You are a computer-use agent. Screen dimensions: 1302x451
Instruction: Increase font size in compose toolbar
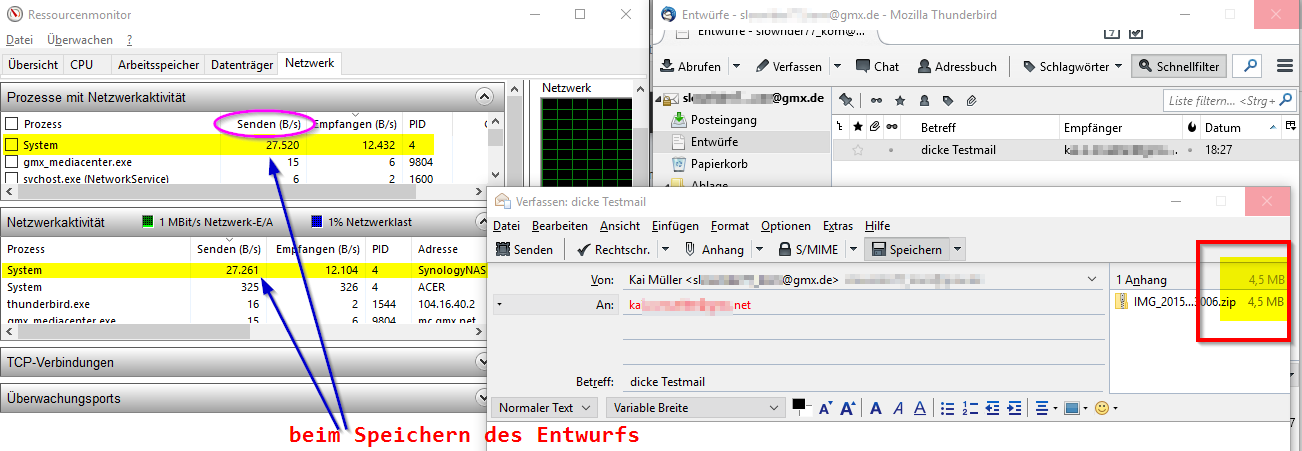click(849, 408)
